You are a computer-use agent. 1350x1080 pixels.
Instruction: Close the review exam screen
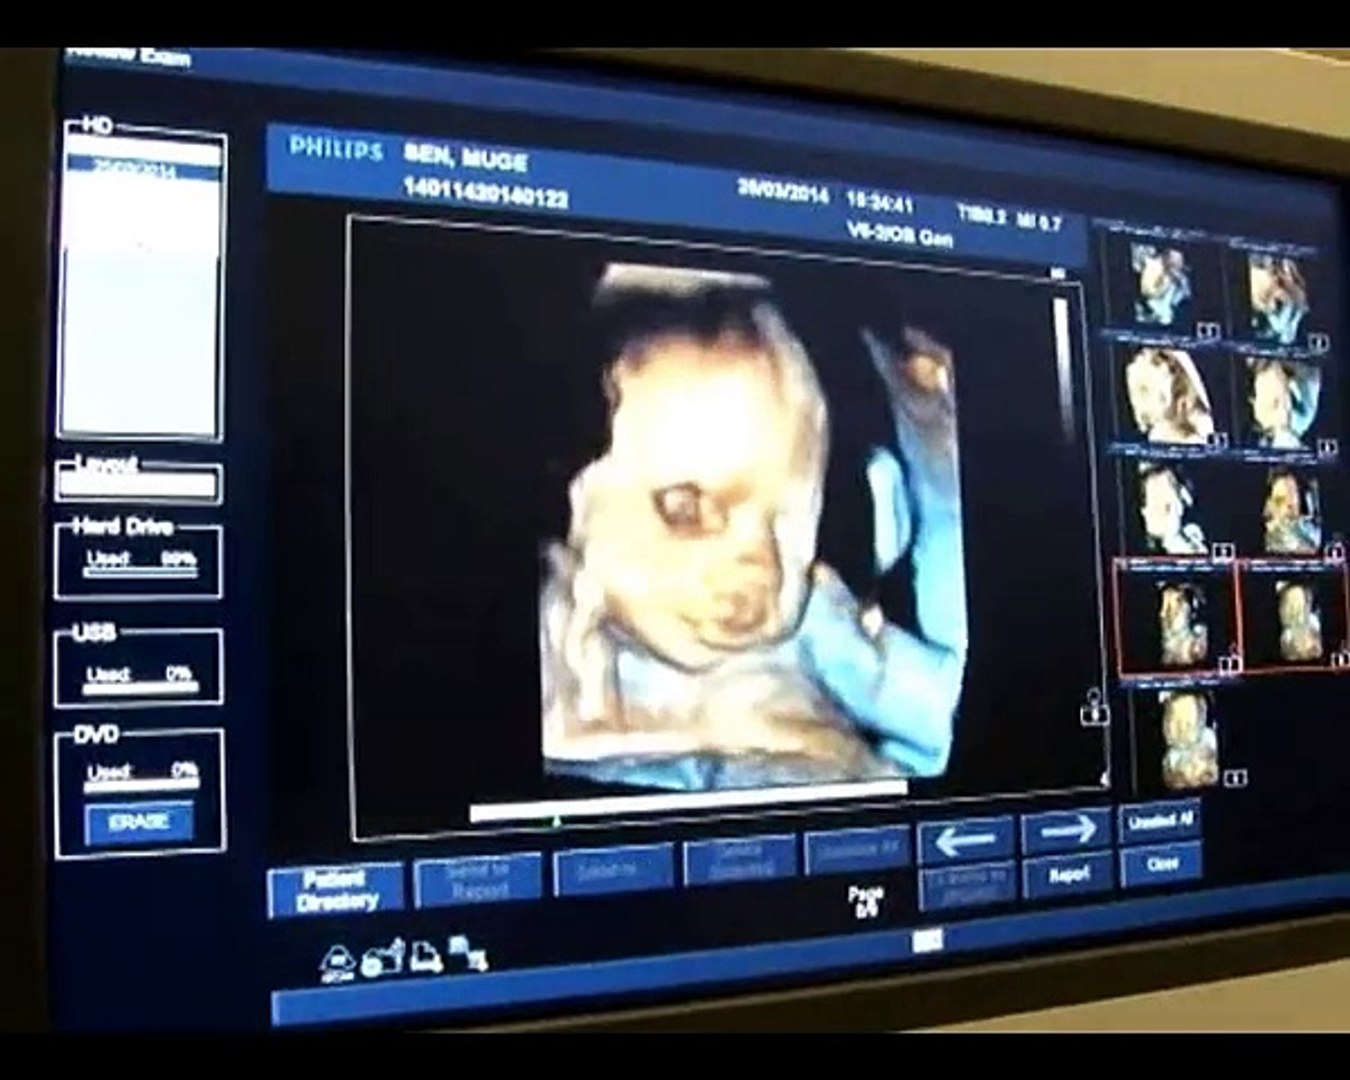pos(1160,864)
